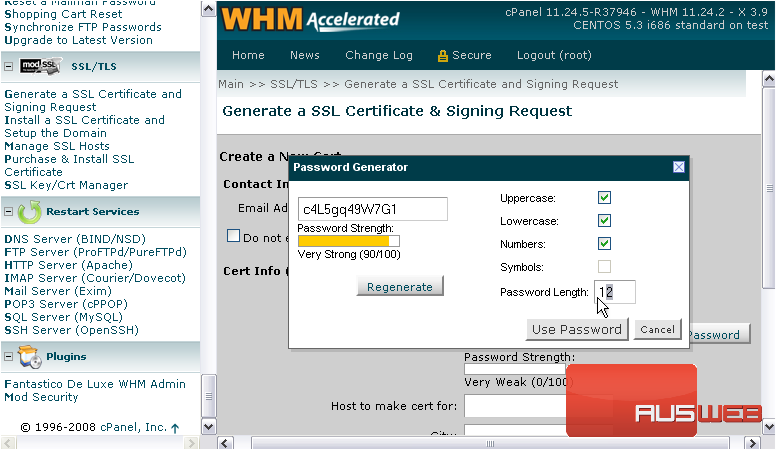Viewport: 776px width, 450px height.
Task: Click the Plugins section icon
Action: (x=29, y=357)
